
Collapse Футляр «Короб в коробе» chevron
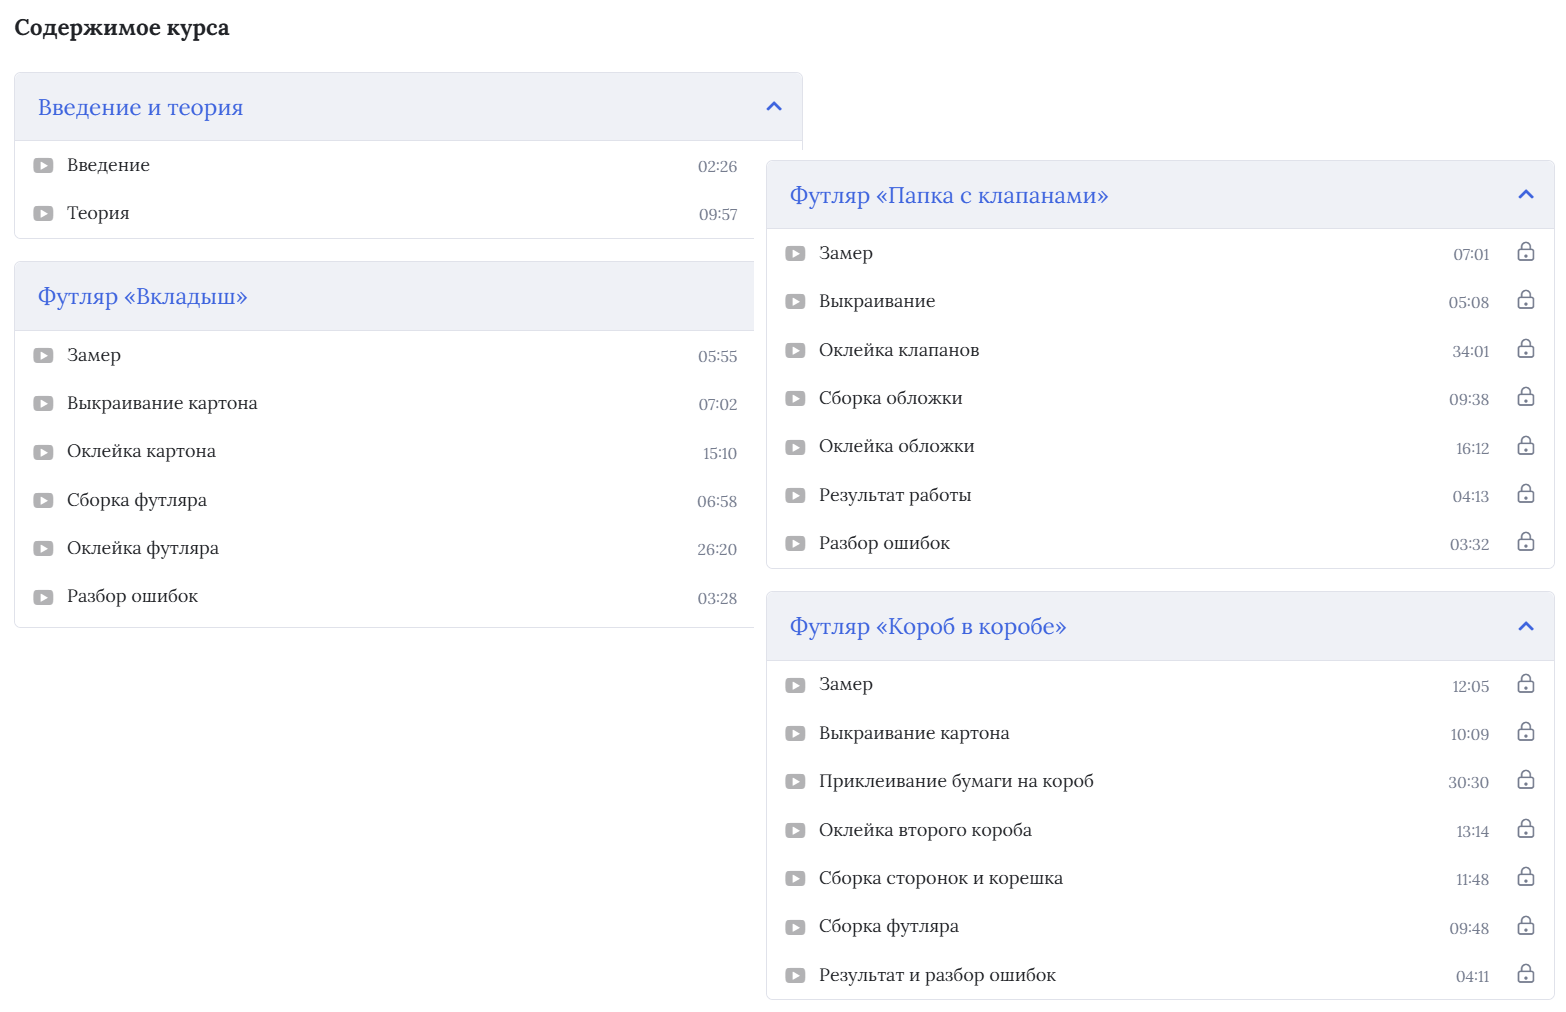coord(1525,627)
